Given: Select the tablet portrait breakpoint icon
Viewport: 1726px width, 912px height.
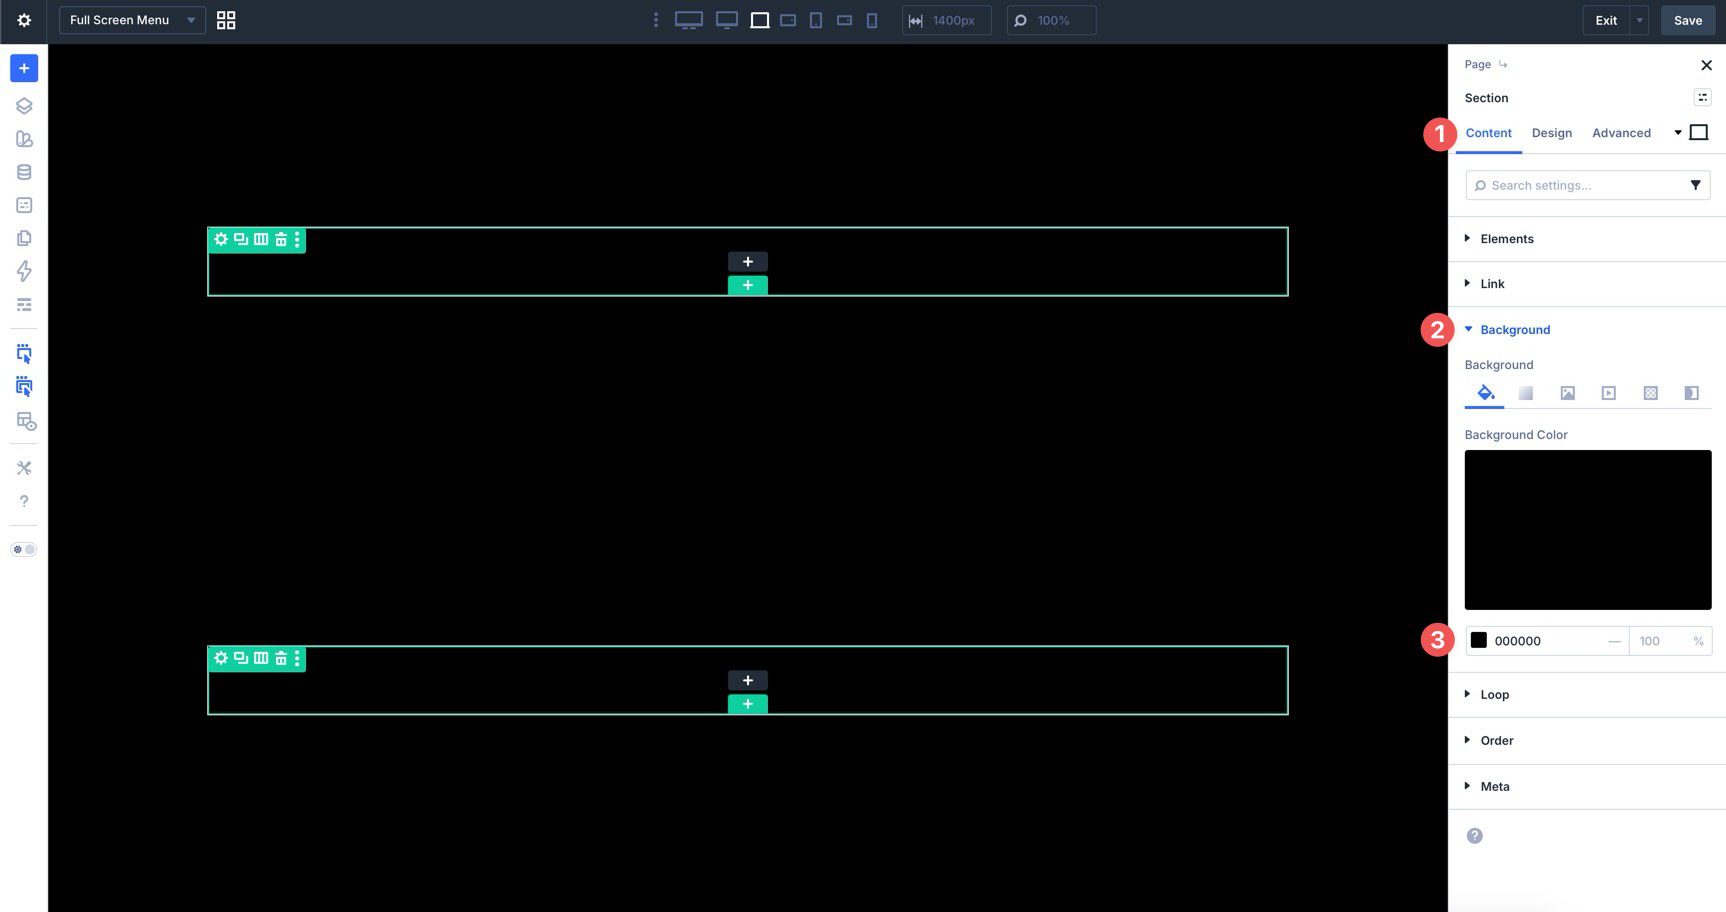Looking at the screenshot, I should pyautogui.click(x=816, y=20).
